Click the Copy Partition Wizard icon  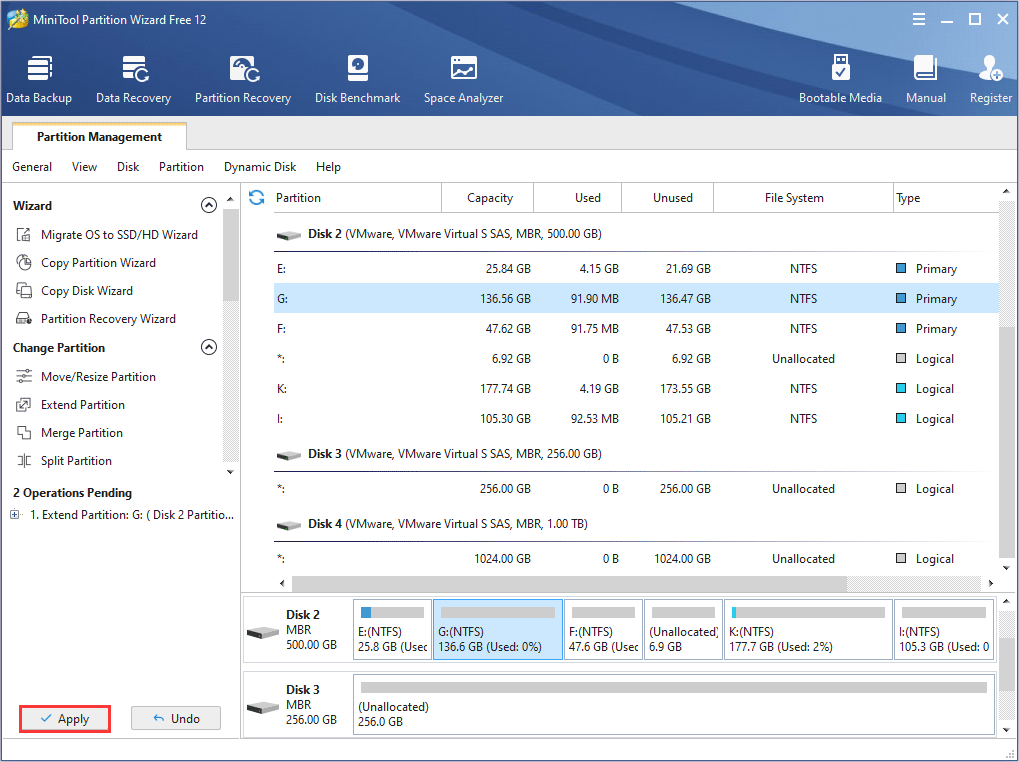click(x=23, y=262)
